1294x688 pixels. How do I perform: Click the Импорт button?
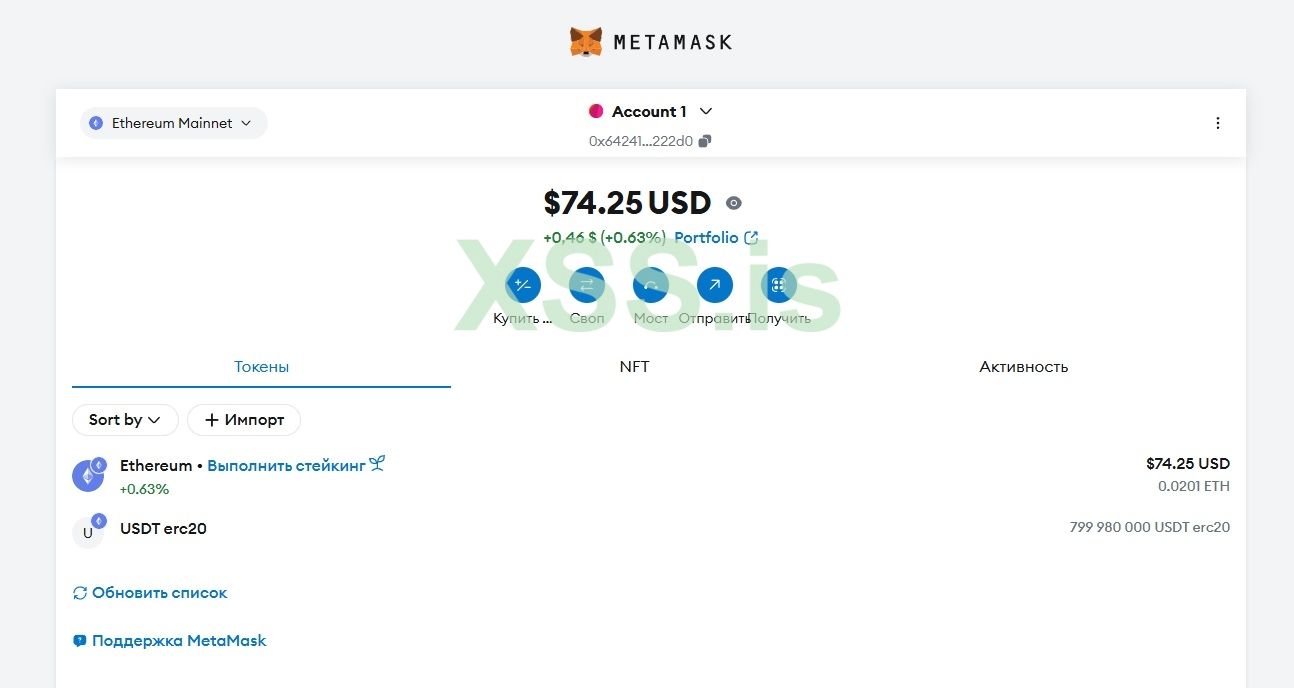244,420
